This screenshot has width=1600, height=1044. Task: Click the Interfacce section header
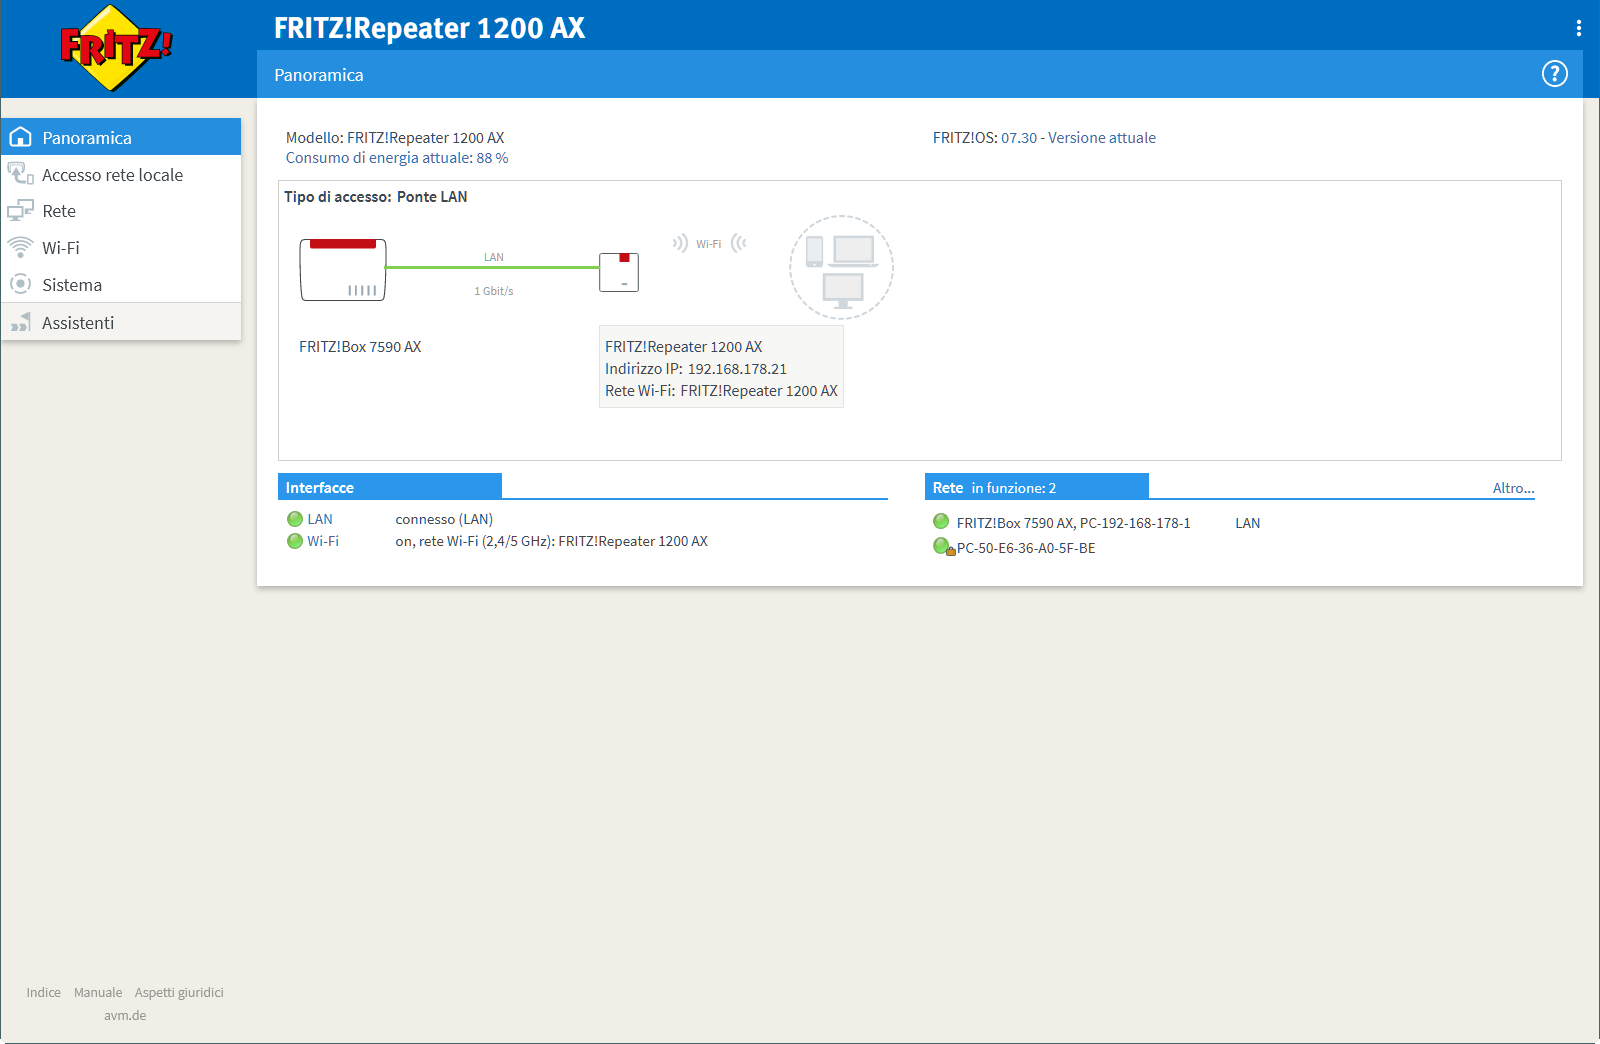coord(320,488)
